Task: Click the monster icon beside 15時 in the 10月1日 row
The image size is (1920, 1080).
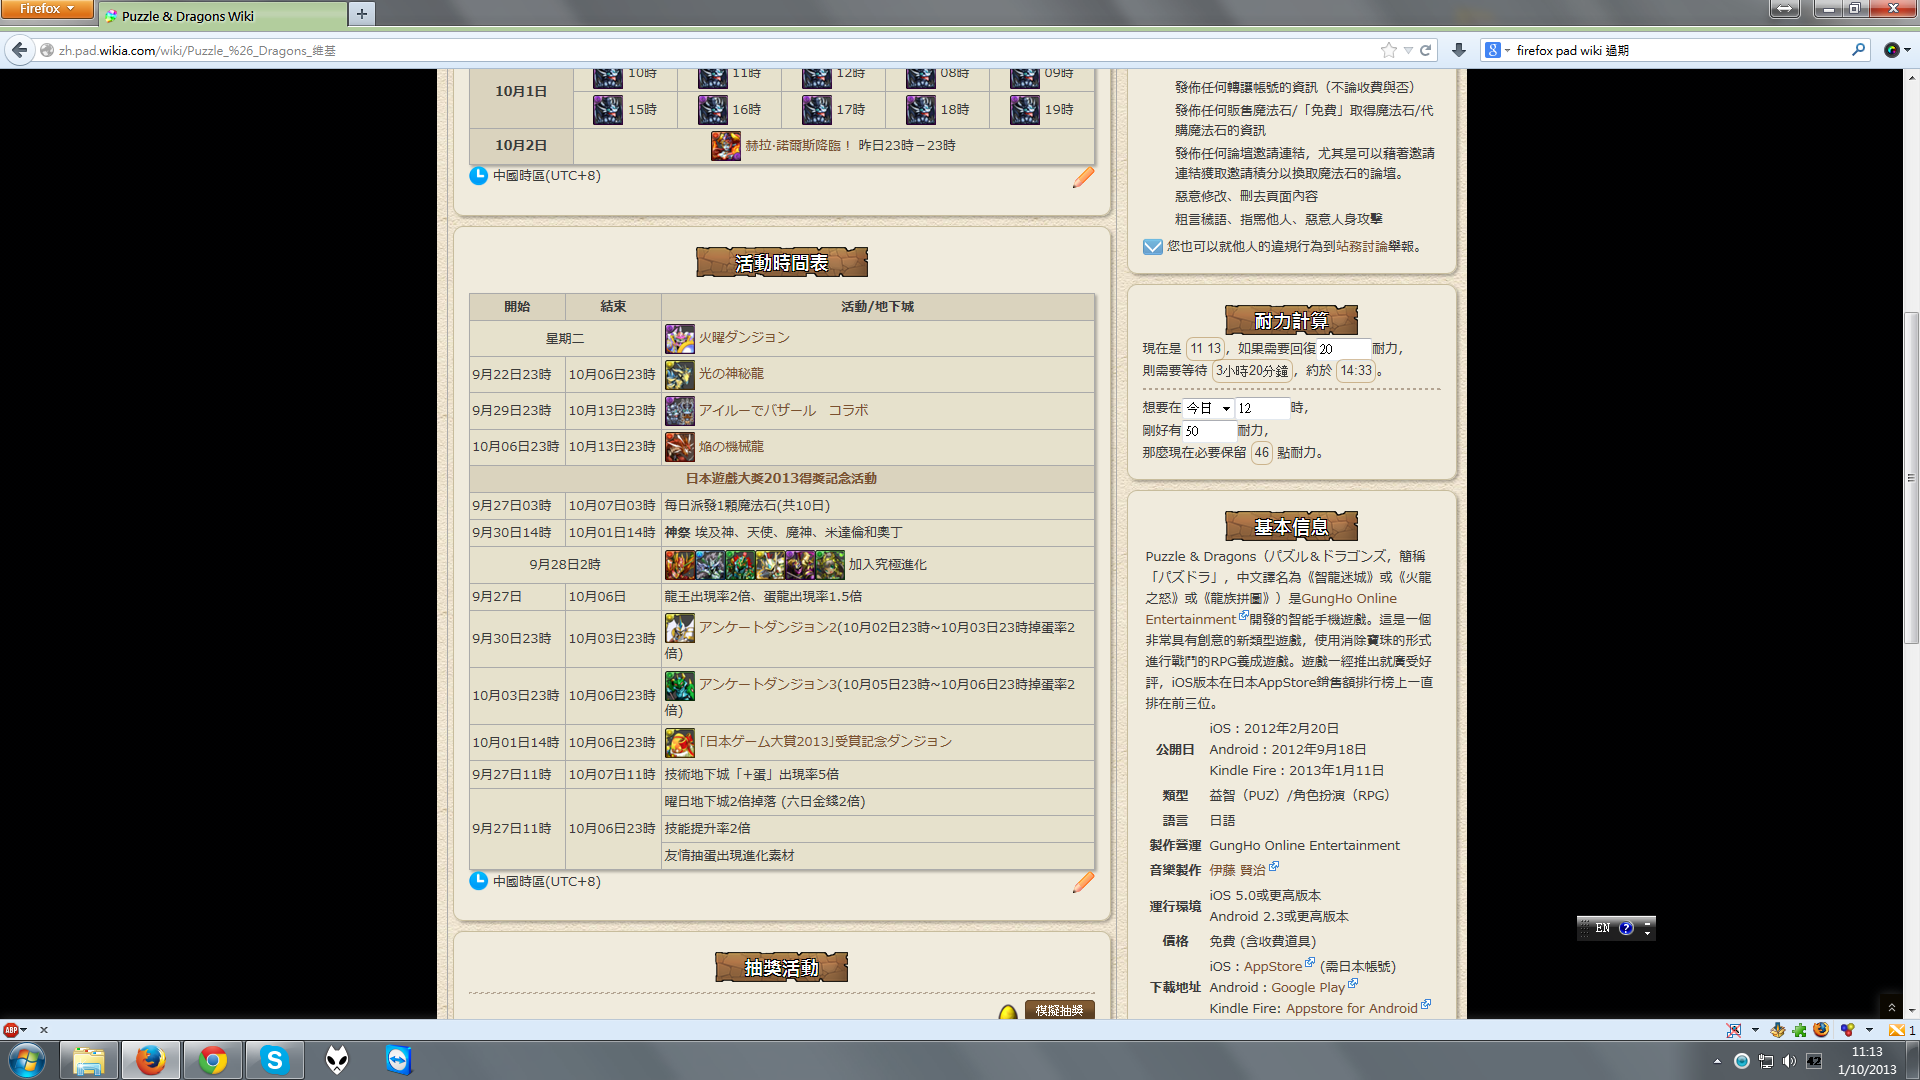Action: click(x=607, y=110)
